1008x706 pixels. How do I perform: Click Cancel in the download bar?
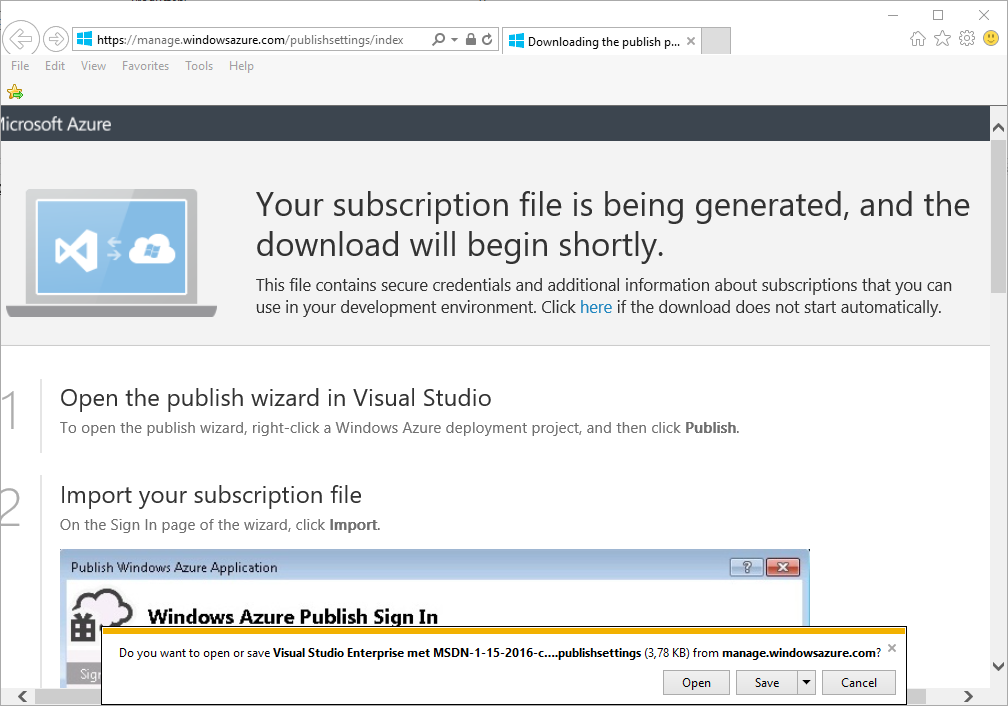coord(859,683)
